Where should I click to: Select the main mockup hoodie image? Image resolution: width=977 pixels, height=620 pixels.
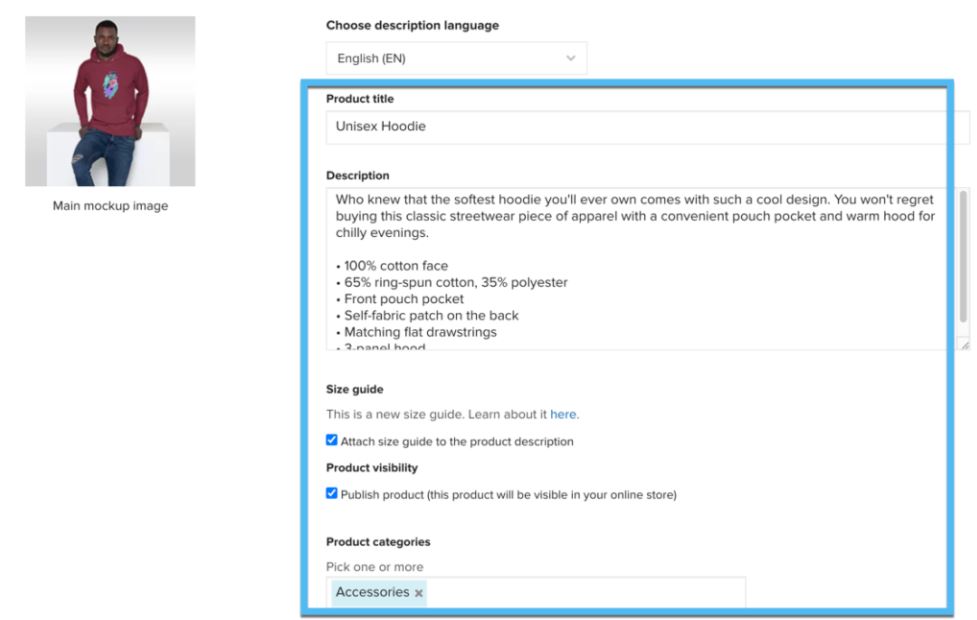(110, 101)
